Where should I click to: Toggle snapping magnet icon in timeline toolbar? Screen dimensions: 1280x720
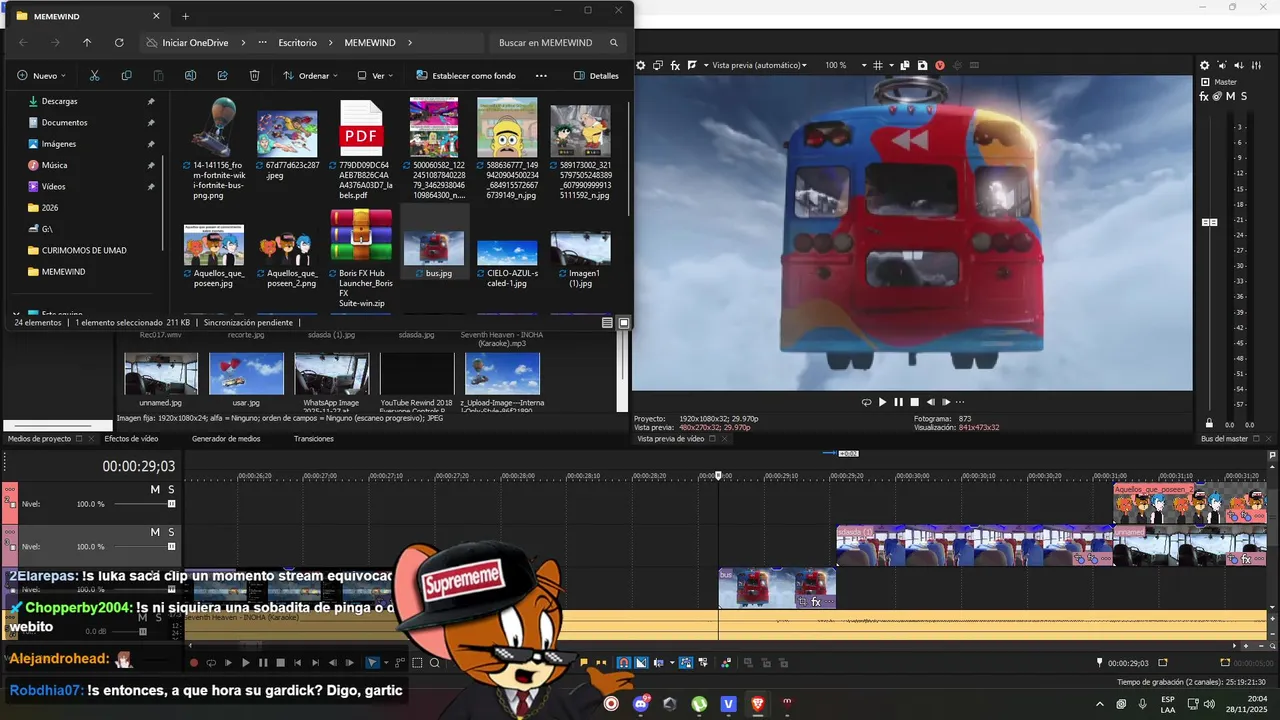[623, 663]
